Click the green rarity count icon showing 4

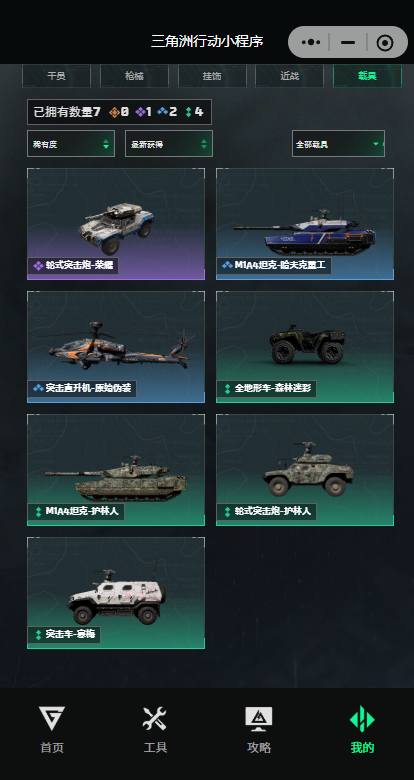point(189,112)
